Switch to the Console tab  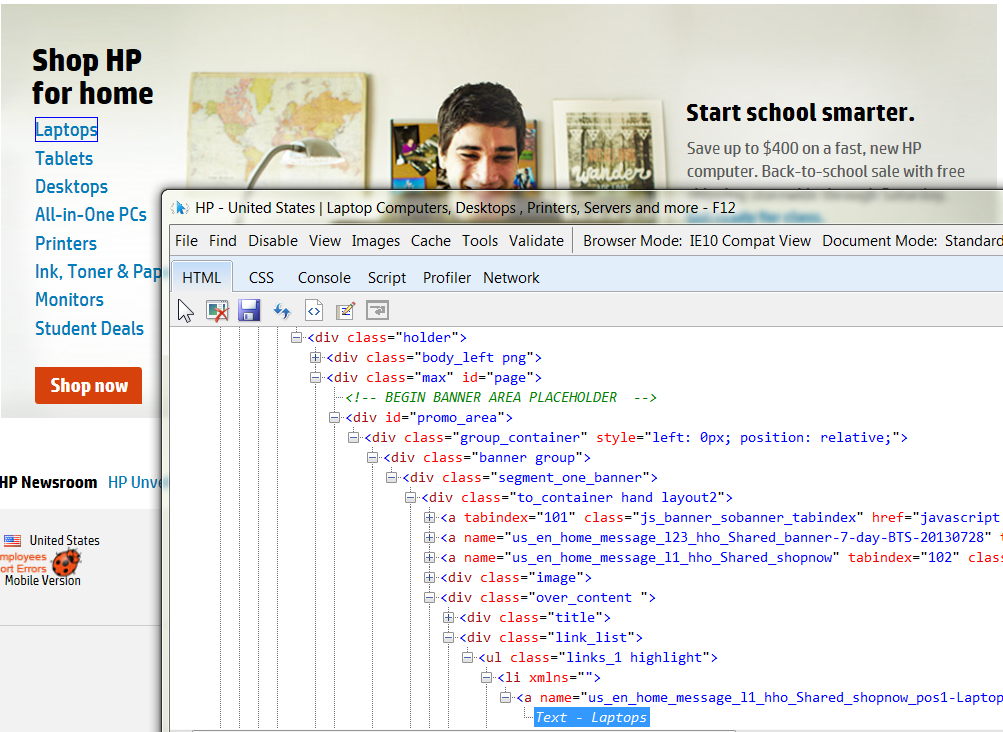point(324,278)
